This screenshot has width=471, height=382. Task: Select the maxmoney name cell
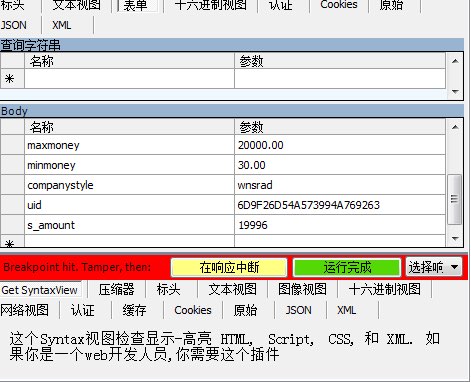129,145
